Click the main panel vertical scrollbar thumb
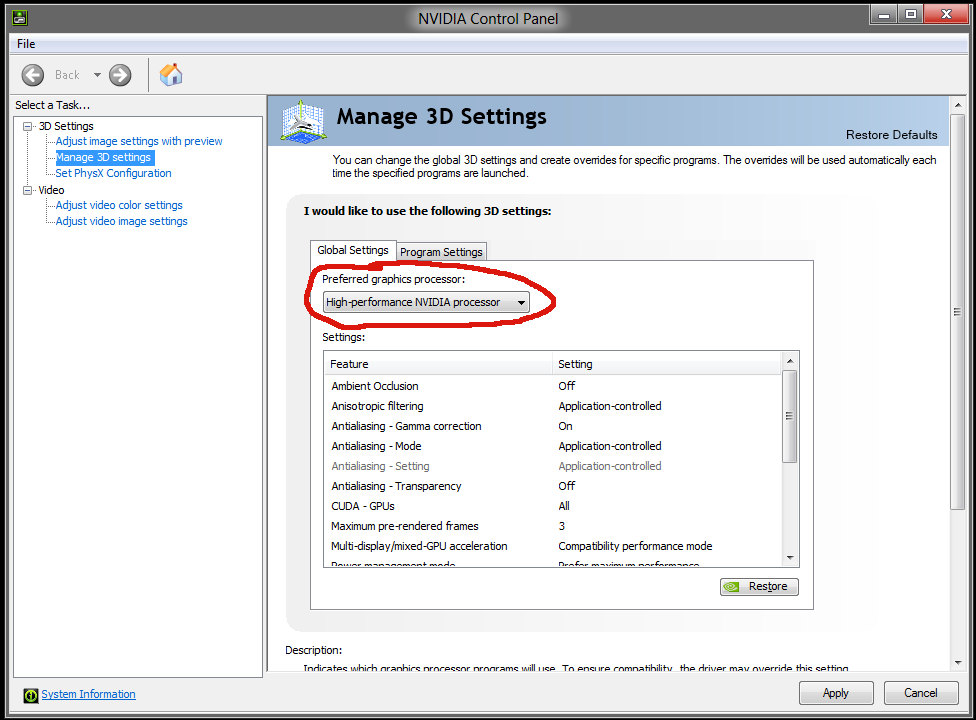Screen dimensions: 976x720 pos(958,311)
